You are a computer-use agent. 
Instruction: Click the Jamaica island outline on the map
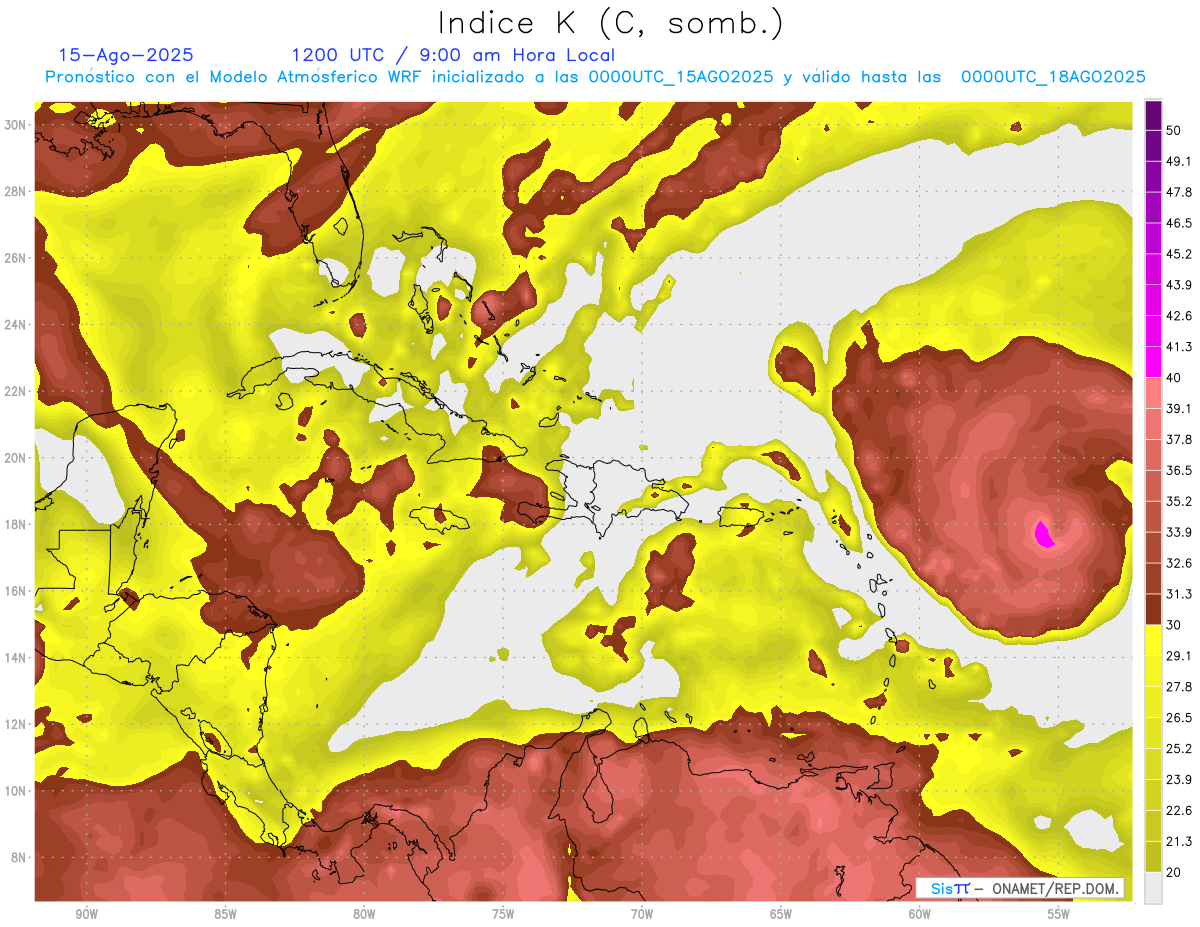pos(440,517)
